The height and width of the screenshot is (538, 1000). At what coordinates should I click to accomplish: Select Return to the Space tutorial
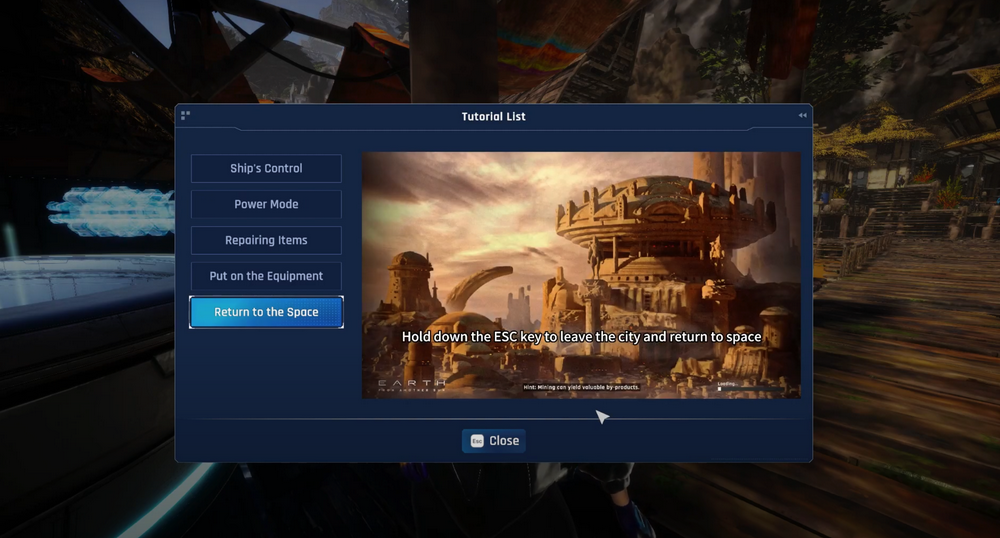(x=266, y=312)
